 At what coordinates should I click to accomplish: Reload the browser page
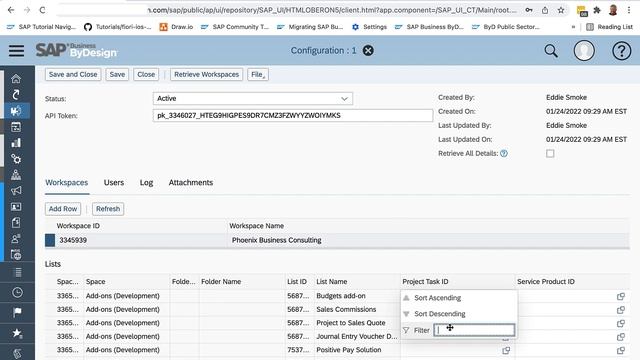pos(42,10)
